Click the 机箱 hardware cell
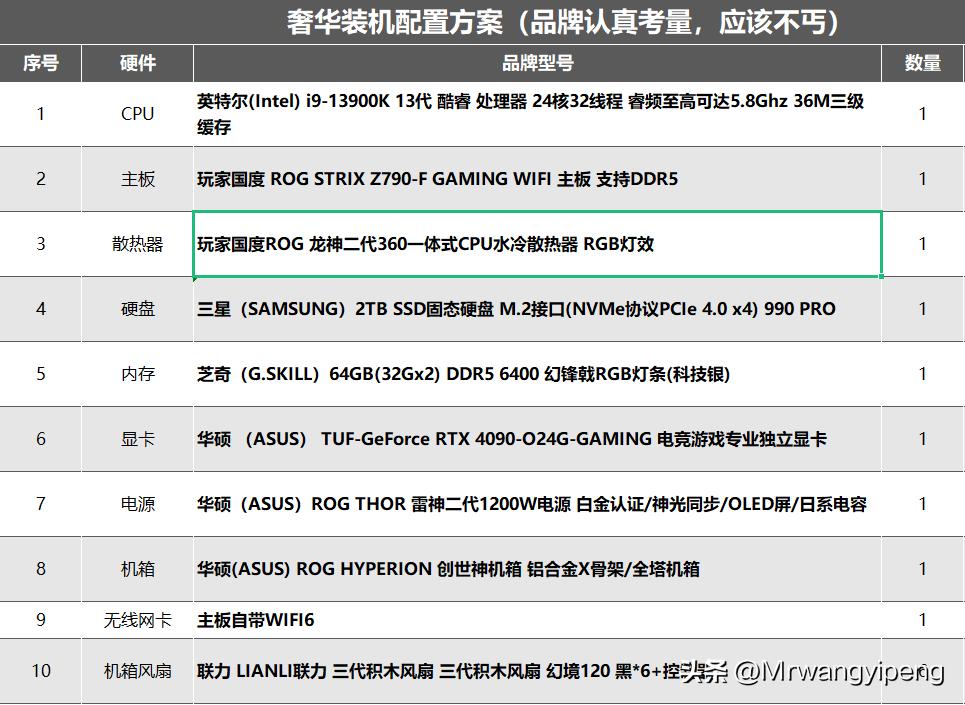The width and height of the screenshot is (965, 705). (137, 569)
